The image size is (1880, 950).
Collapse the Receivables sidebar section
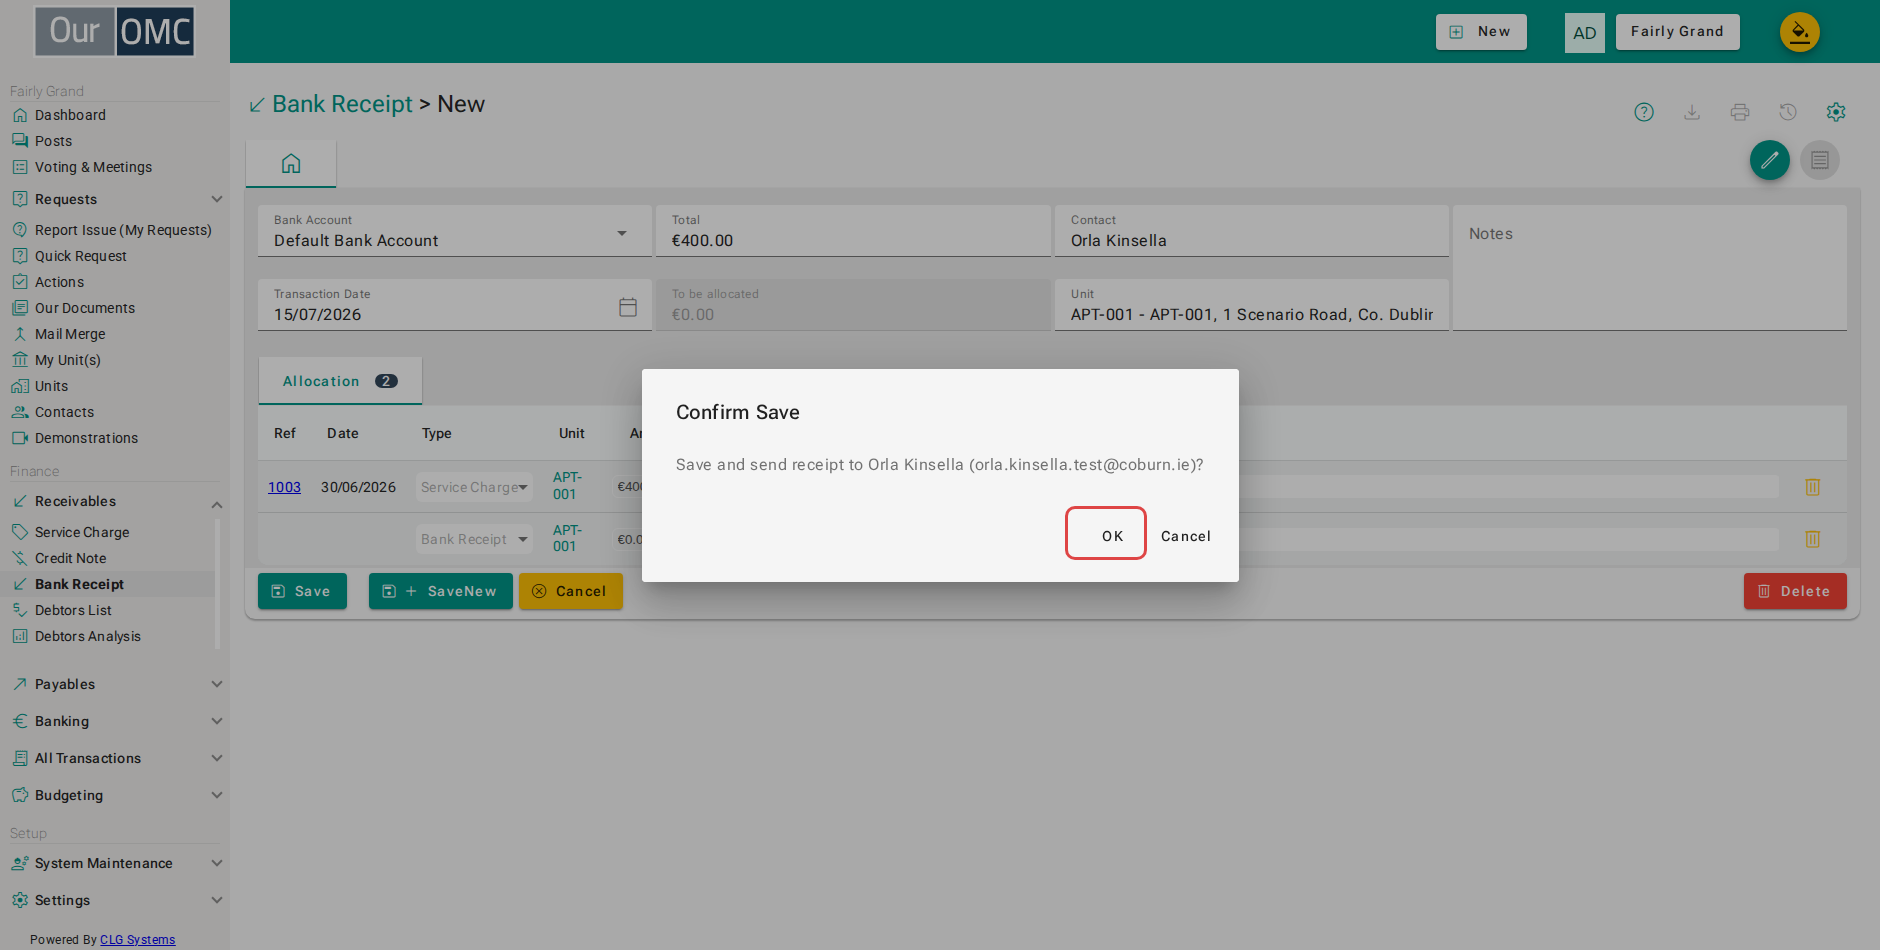pos(116,501)
